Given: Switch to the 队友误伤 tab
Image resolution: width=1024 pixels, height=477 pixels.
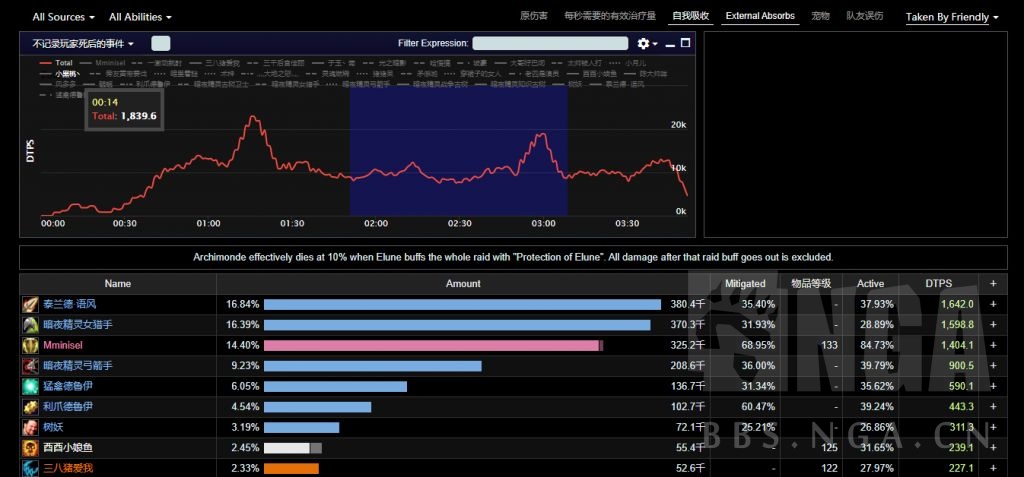Looking at the screenshot, I should [865, 16].
